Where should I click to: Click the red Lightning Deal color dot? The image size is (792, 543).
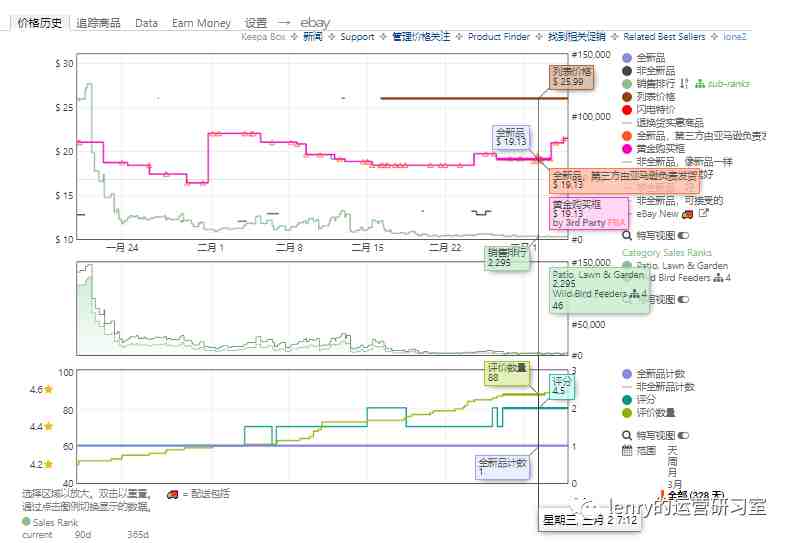tap(627, 110)
